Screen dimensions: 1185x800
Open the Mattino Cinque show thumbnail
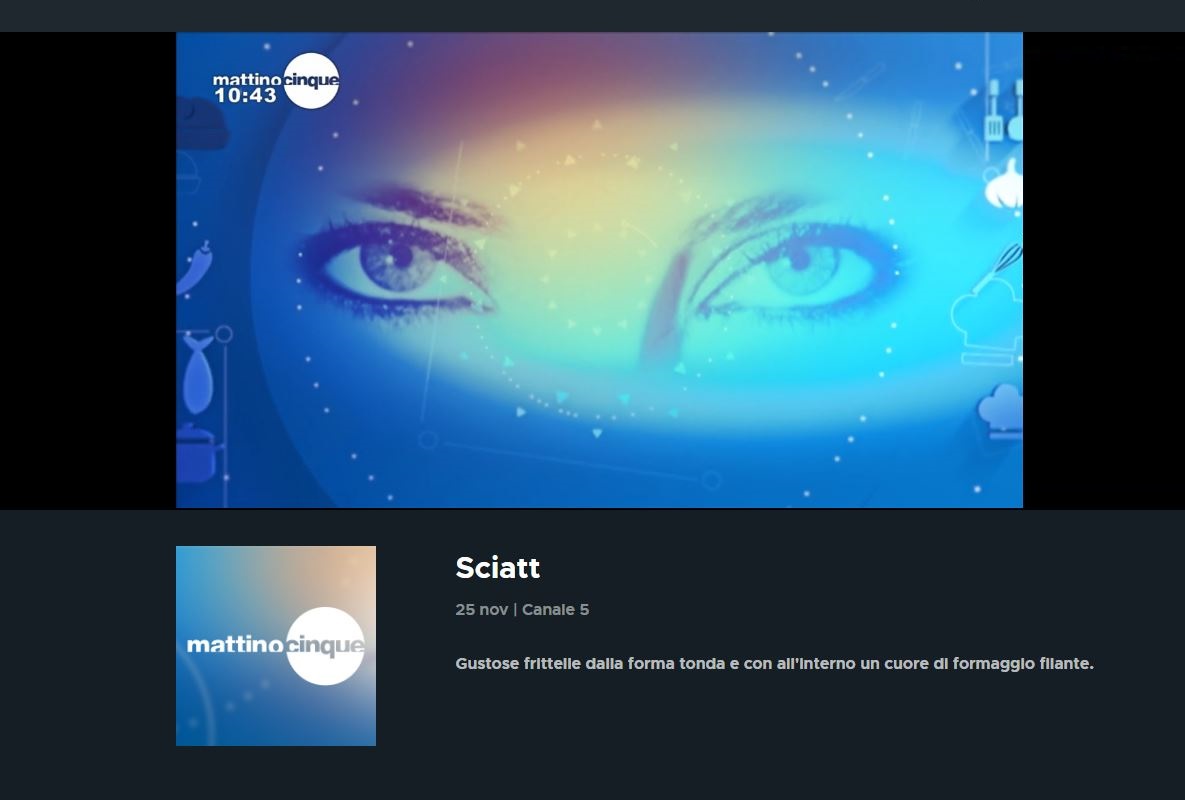point(276,646)
